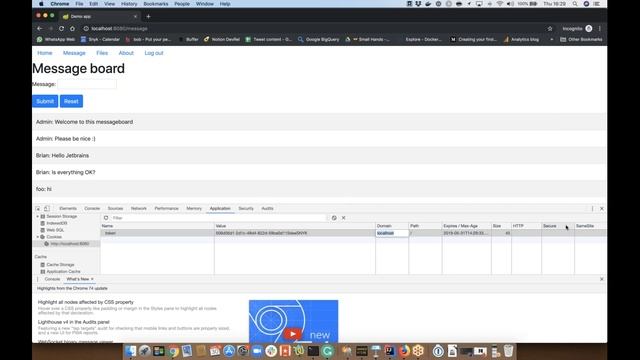Open the About navigation link
Viewport: 640px width, 360px height.
tap(126, 53)
